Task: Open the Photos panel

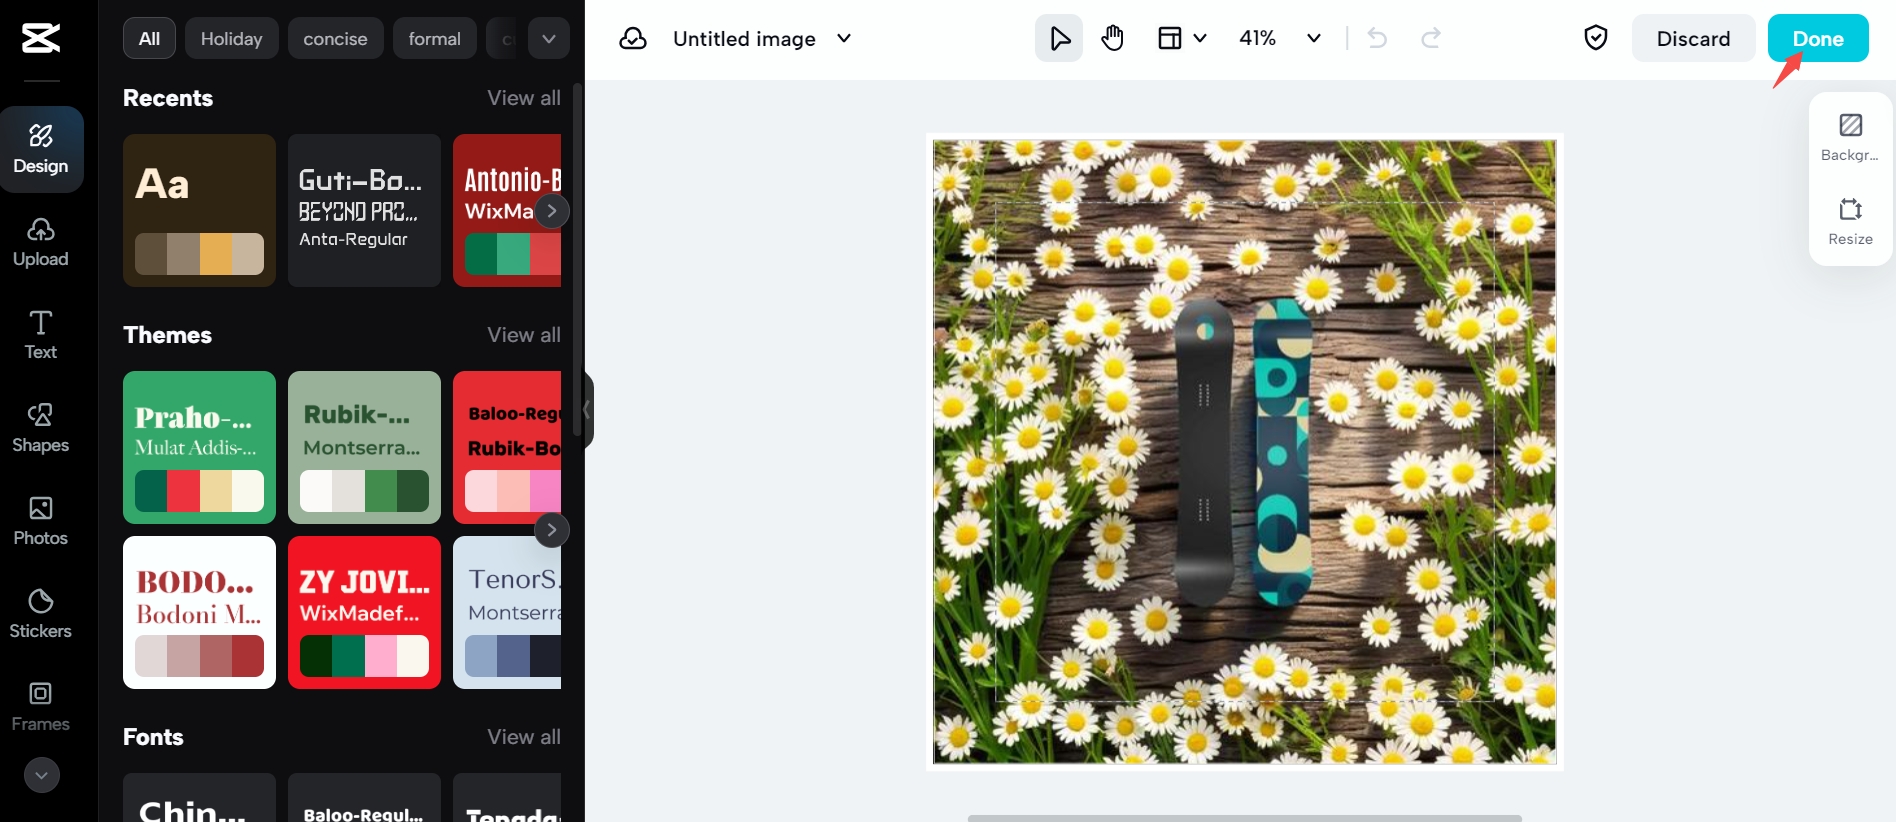Action: pyautogui.click(x=41, y=521)
